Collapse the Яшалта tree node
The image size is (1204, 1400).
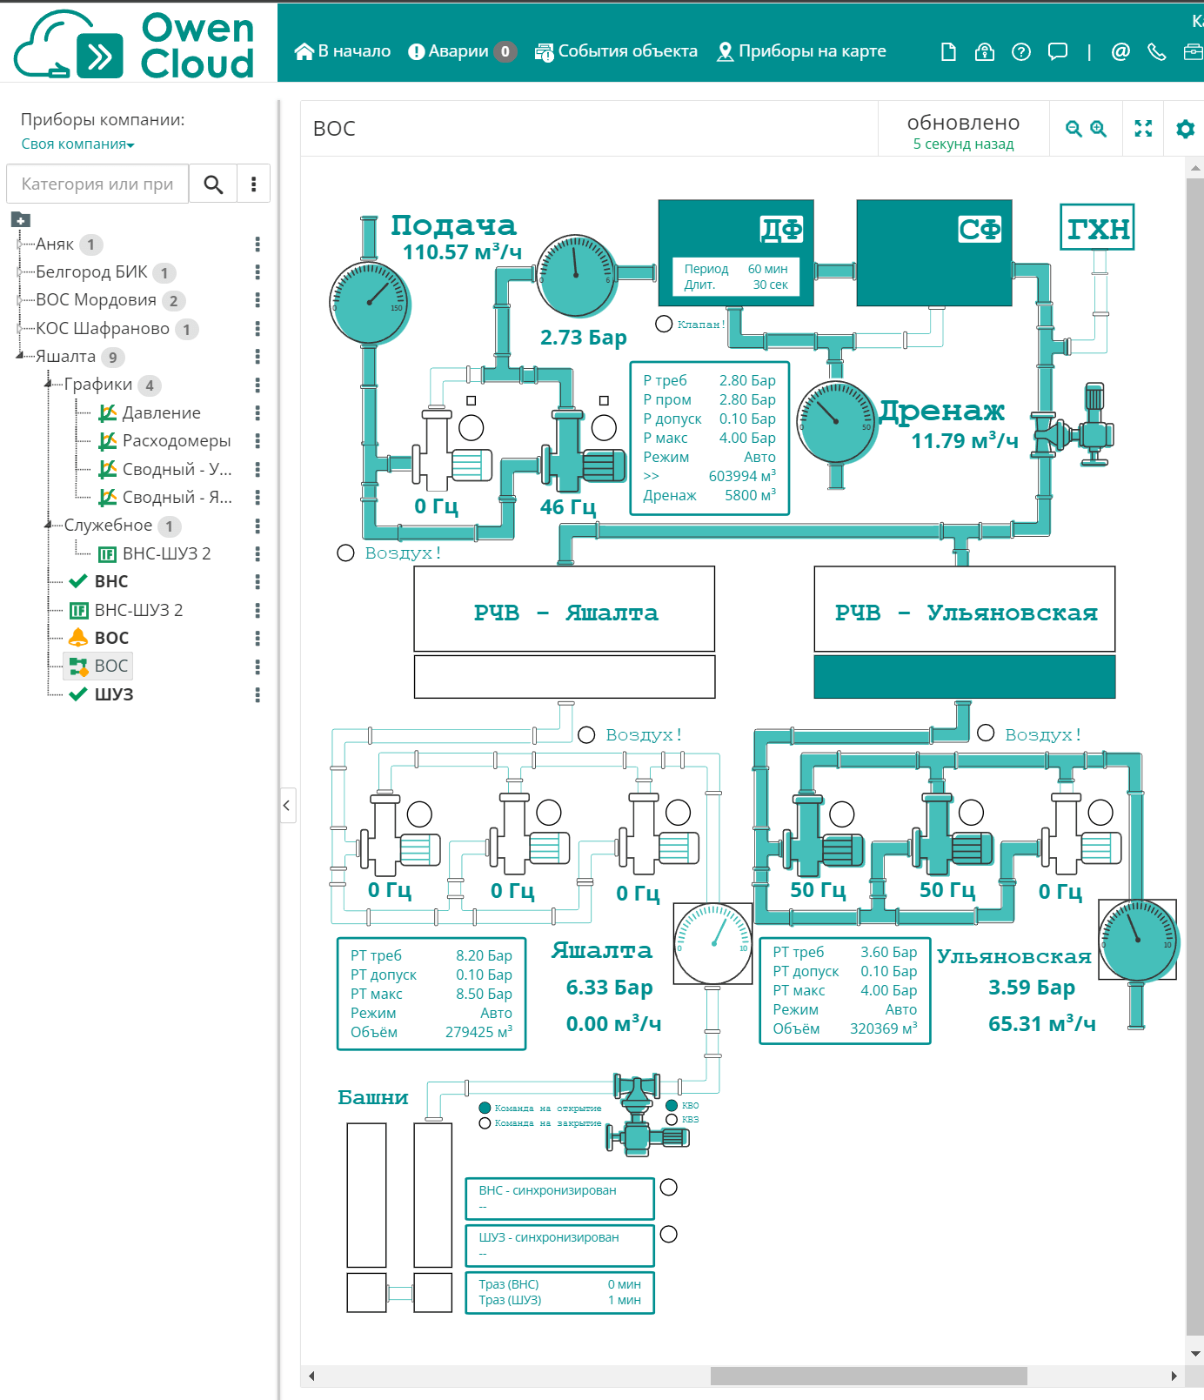pos(19,356)
